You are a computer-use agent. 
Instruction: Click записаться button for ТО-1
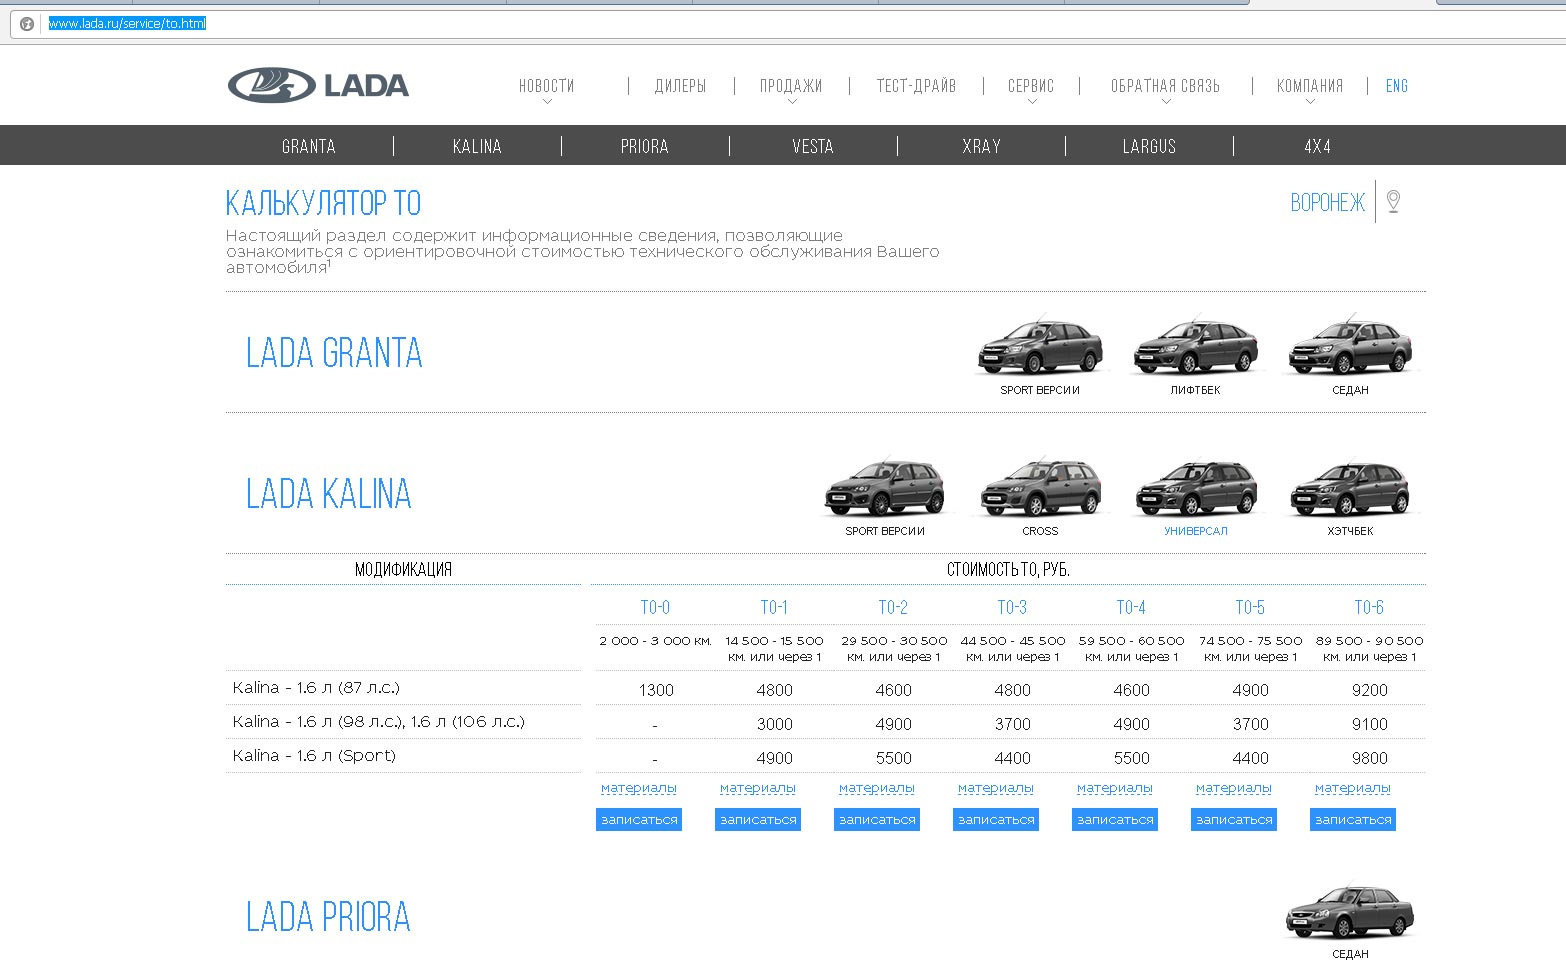click(758, 820)
